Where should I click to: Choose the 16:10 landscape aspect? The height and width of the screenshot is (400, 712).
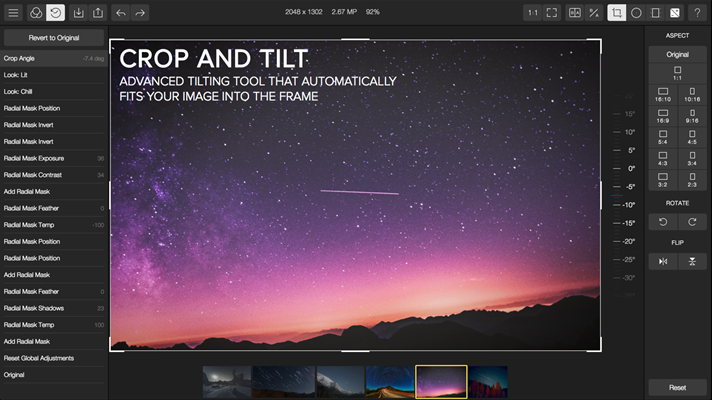(x=663, y=94)
